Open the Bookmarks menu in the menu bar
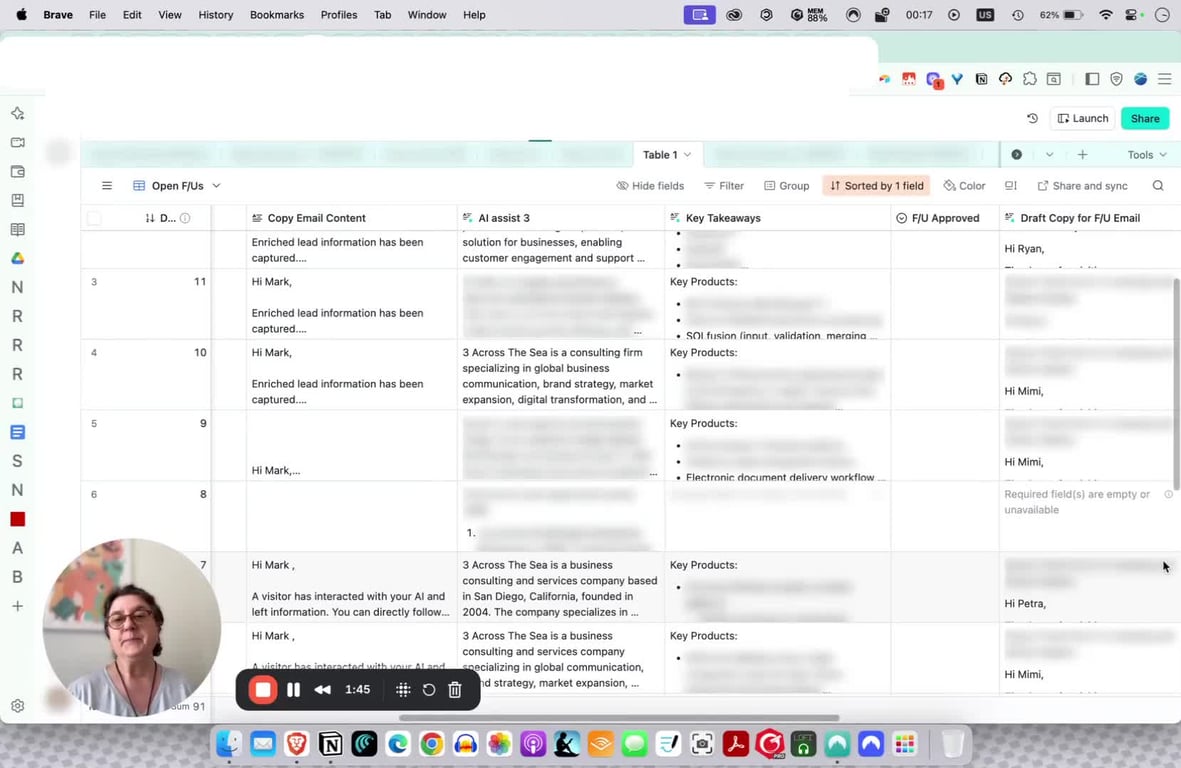Viewport: 1181px width, 768px height. pyautogui.click(x=276, y=14)
